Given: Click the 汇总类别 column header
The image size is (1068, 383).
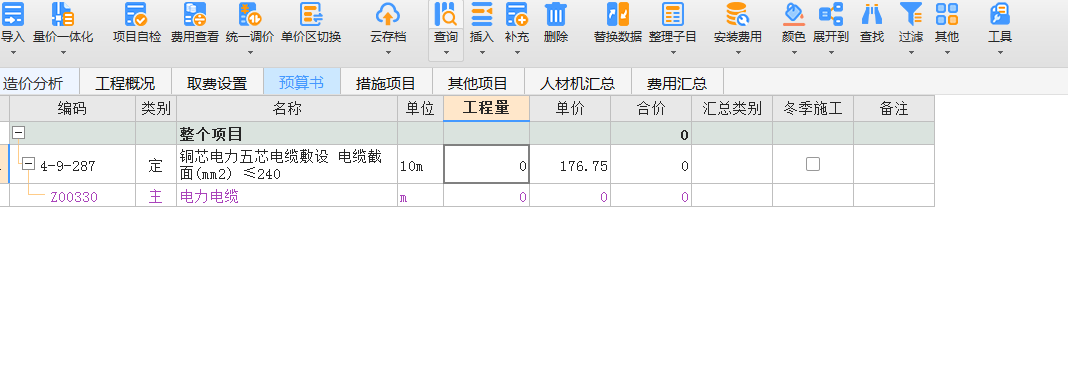Looking at the screenshot, I should 732,108.
